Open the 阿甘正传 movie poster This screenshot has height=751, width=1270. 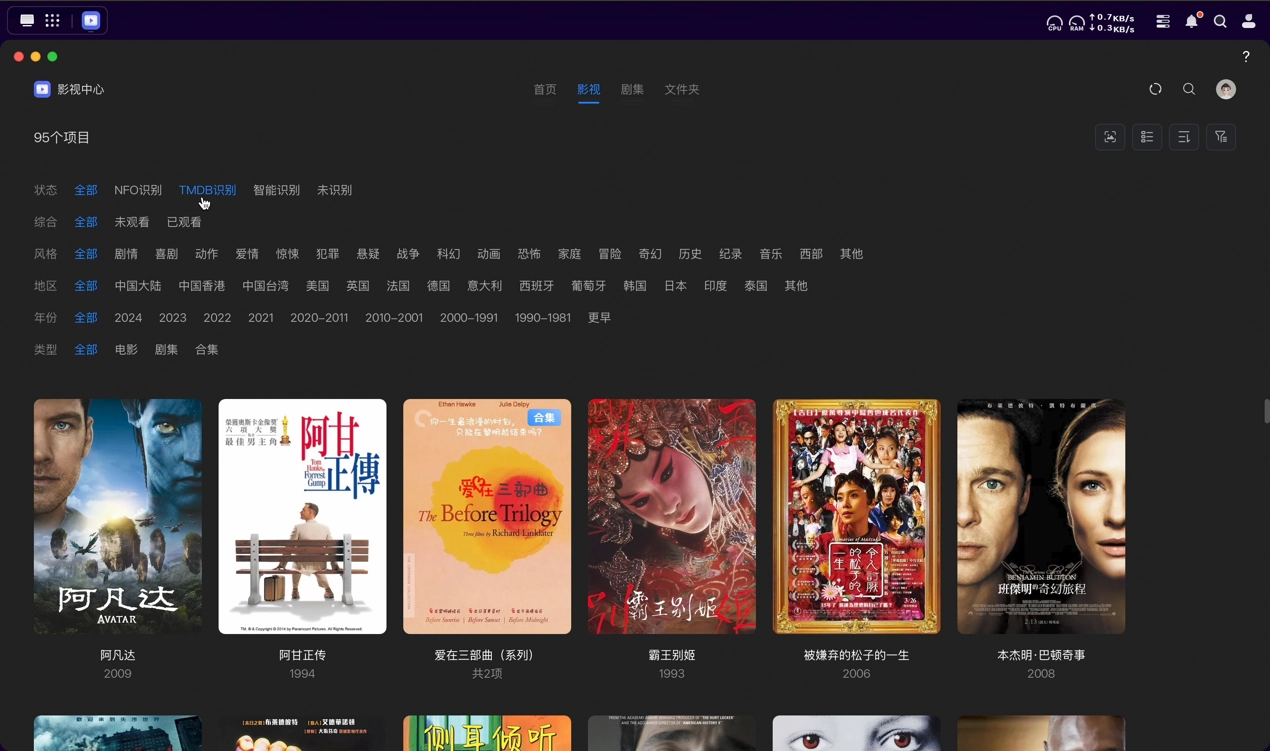pos(302,516)
